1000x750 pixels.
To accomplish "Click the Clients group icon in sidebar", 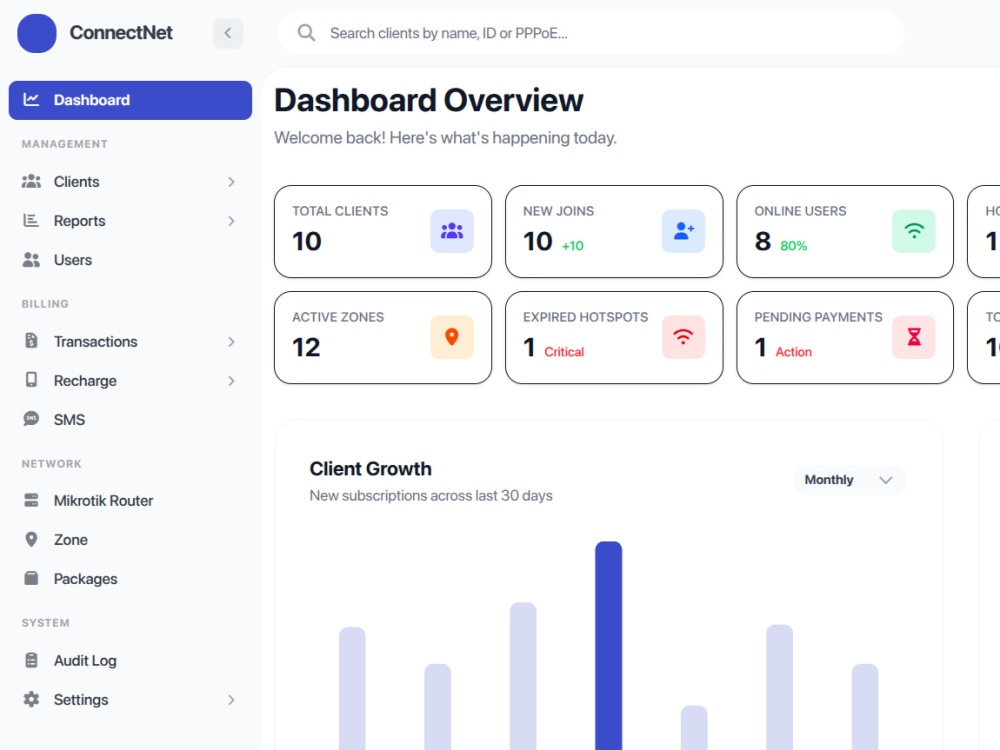I will (x=31, y=182).
